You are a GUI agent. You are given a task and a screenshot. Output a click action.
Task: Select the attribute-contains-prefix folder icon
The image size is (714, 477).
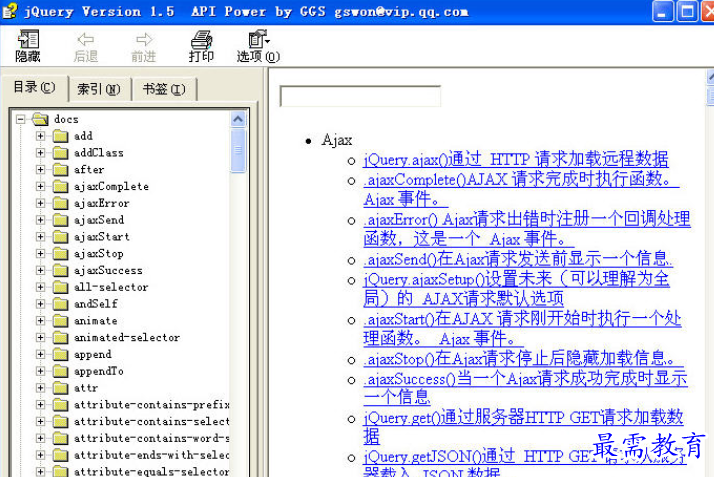(60, 405)
